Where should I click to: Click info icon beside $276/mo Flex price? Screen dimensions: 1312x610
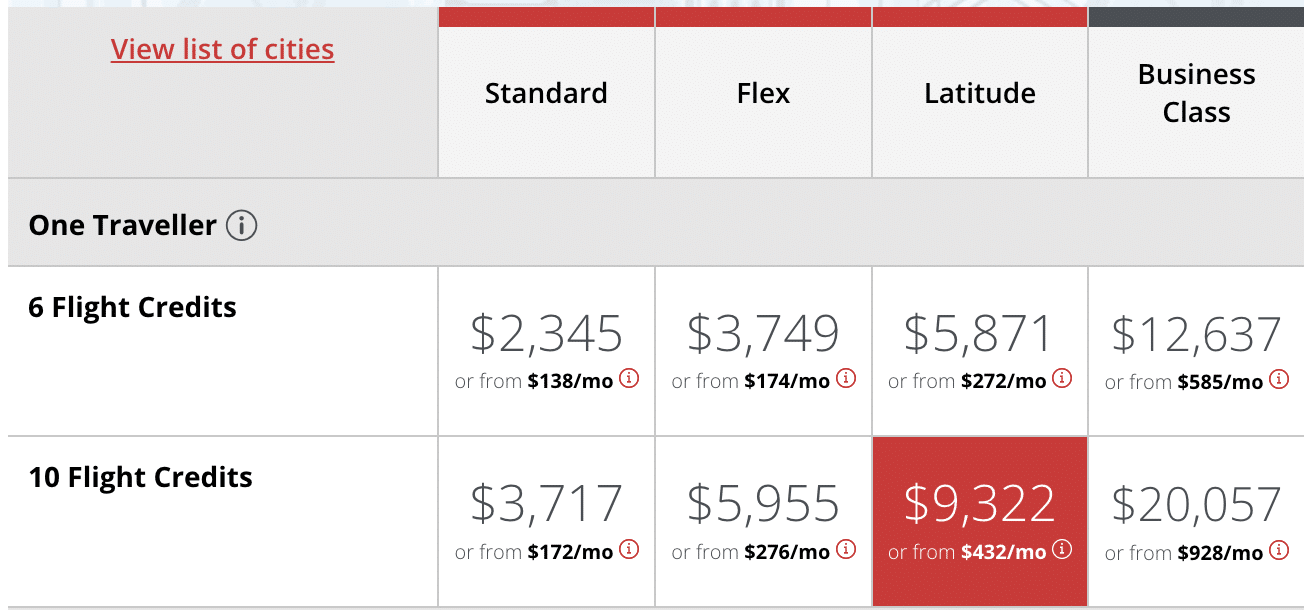[x=846, y=549]
